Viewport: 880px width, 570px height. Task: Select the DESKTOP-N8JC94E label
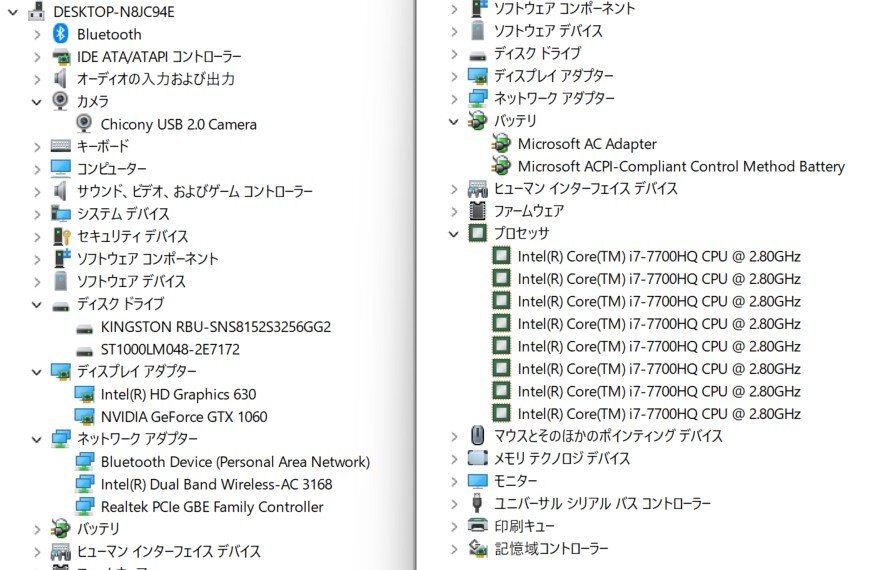click(113, 12)
